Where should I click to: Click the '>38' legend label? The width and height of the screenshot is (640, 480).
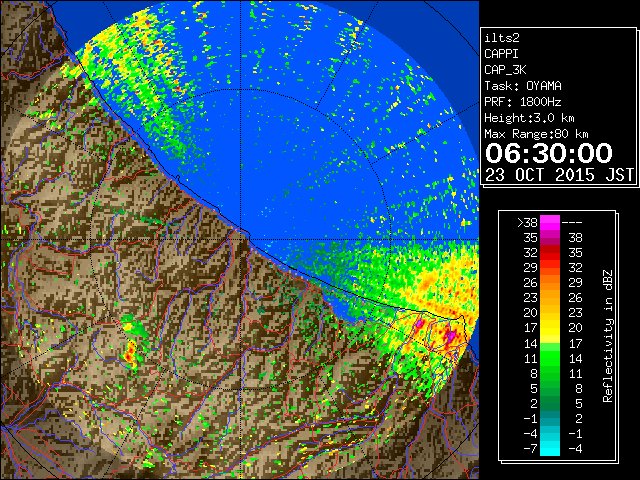527,223
